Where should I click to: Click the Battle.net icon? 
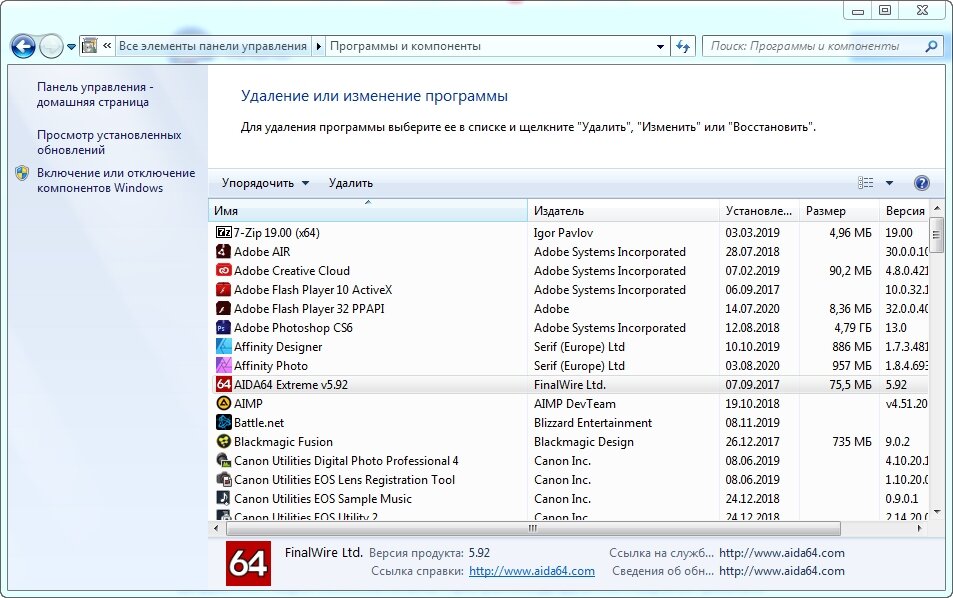tap(224, 422)
